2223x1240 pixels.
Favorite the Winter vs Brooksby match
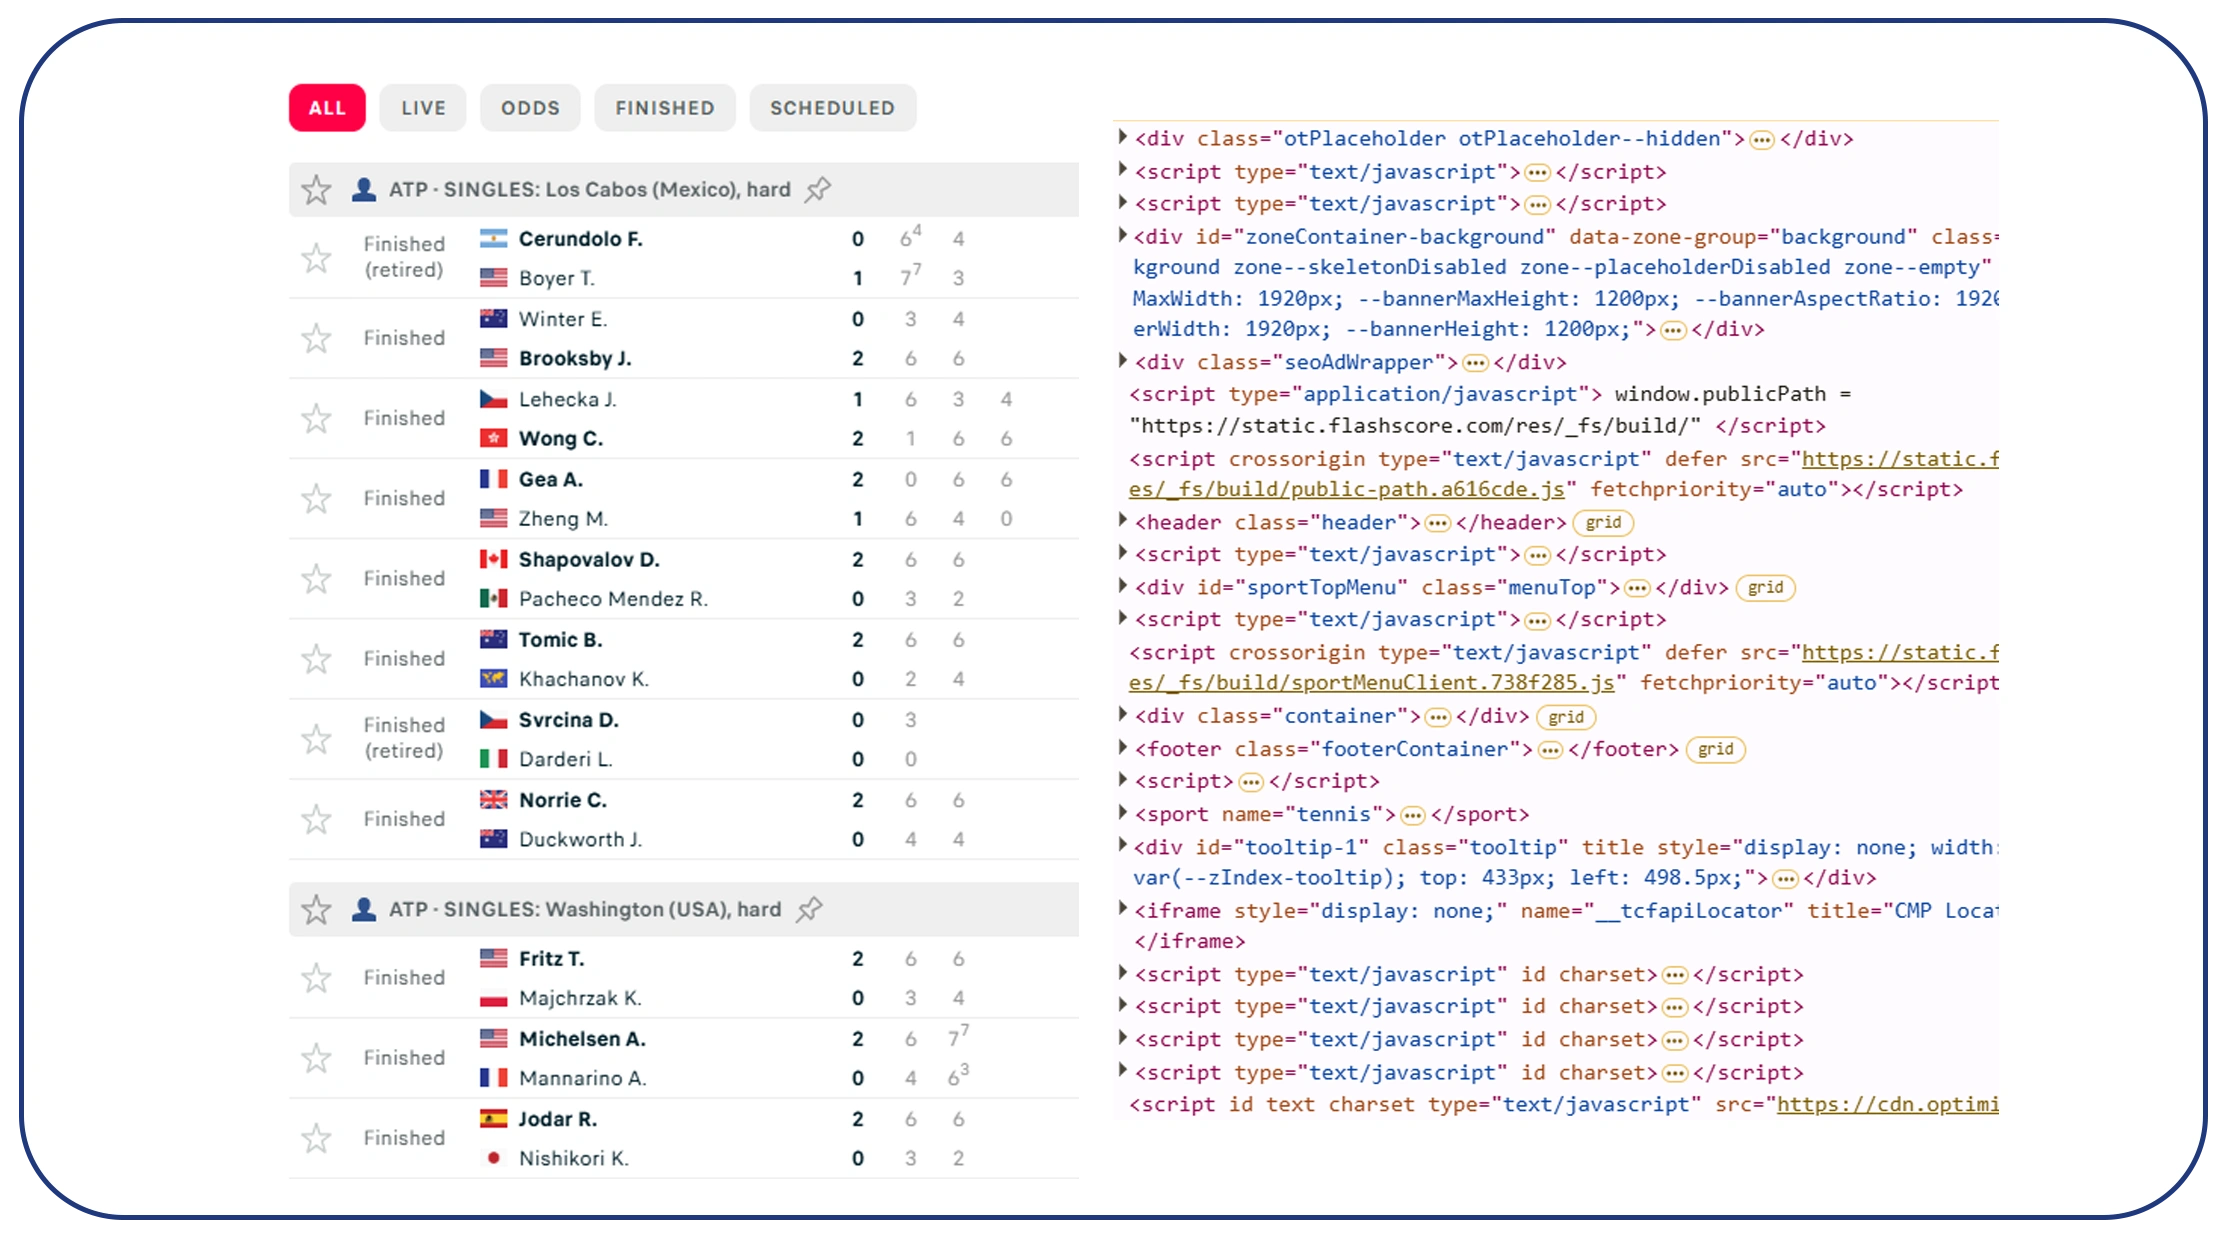(316, 338)
